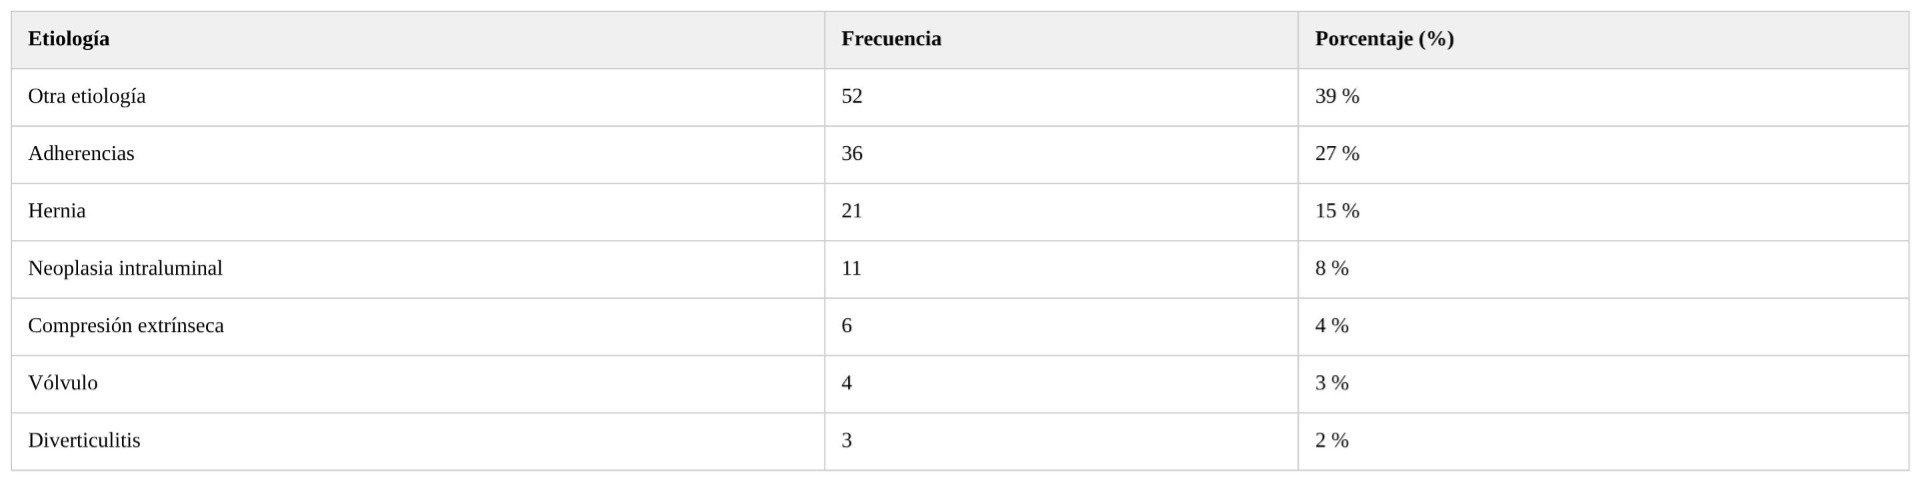
Task: Select frequency value 11
Action: point(851,268)
